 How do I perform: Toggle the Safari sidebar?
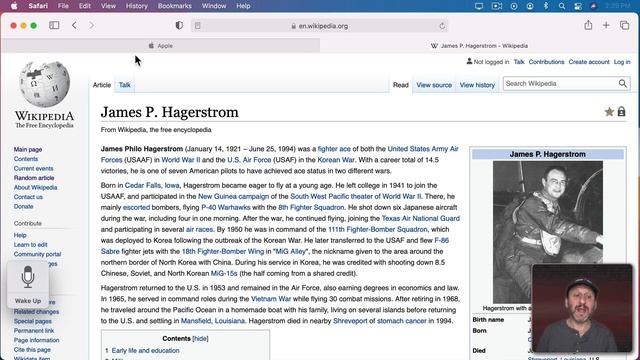click(x=54, y=25)
